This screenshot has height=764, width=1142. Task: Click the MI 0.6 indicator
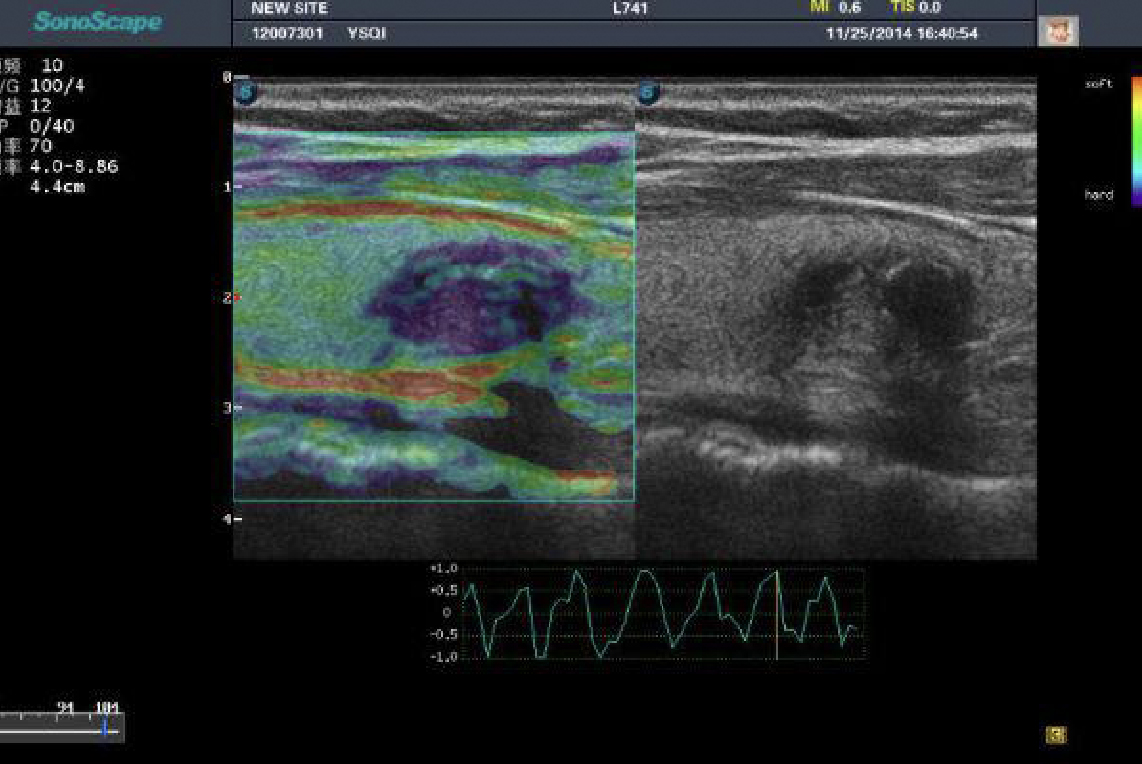835,8
